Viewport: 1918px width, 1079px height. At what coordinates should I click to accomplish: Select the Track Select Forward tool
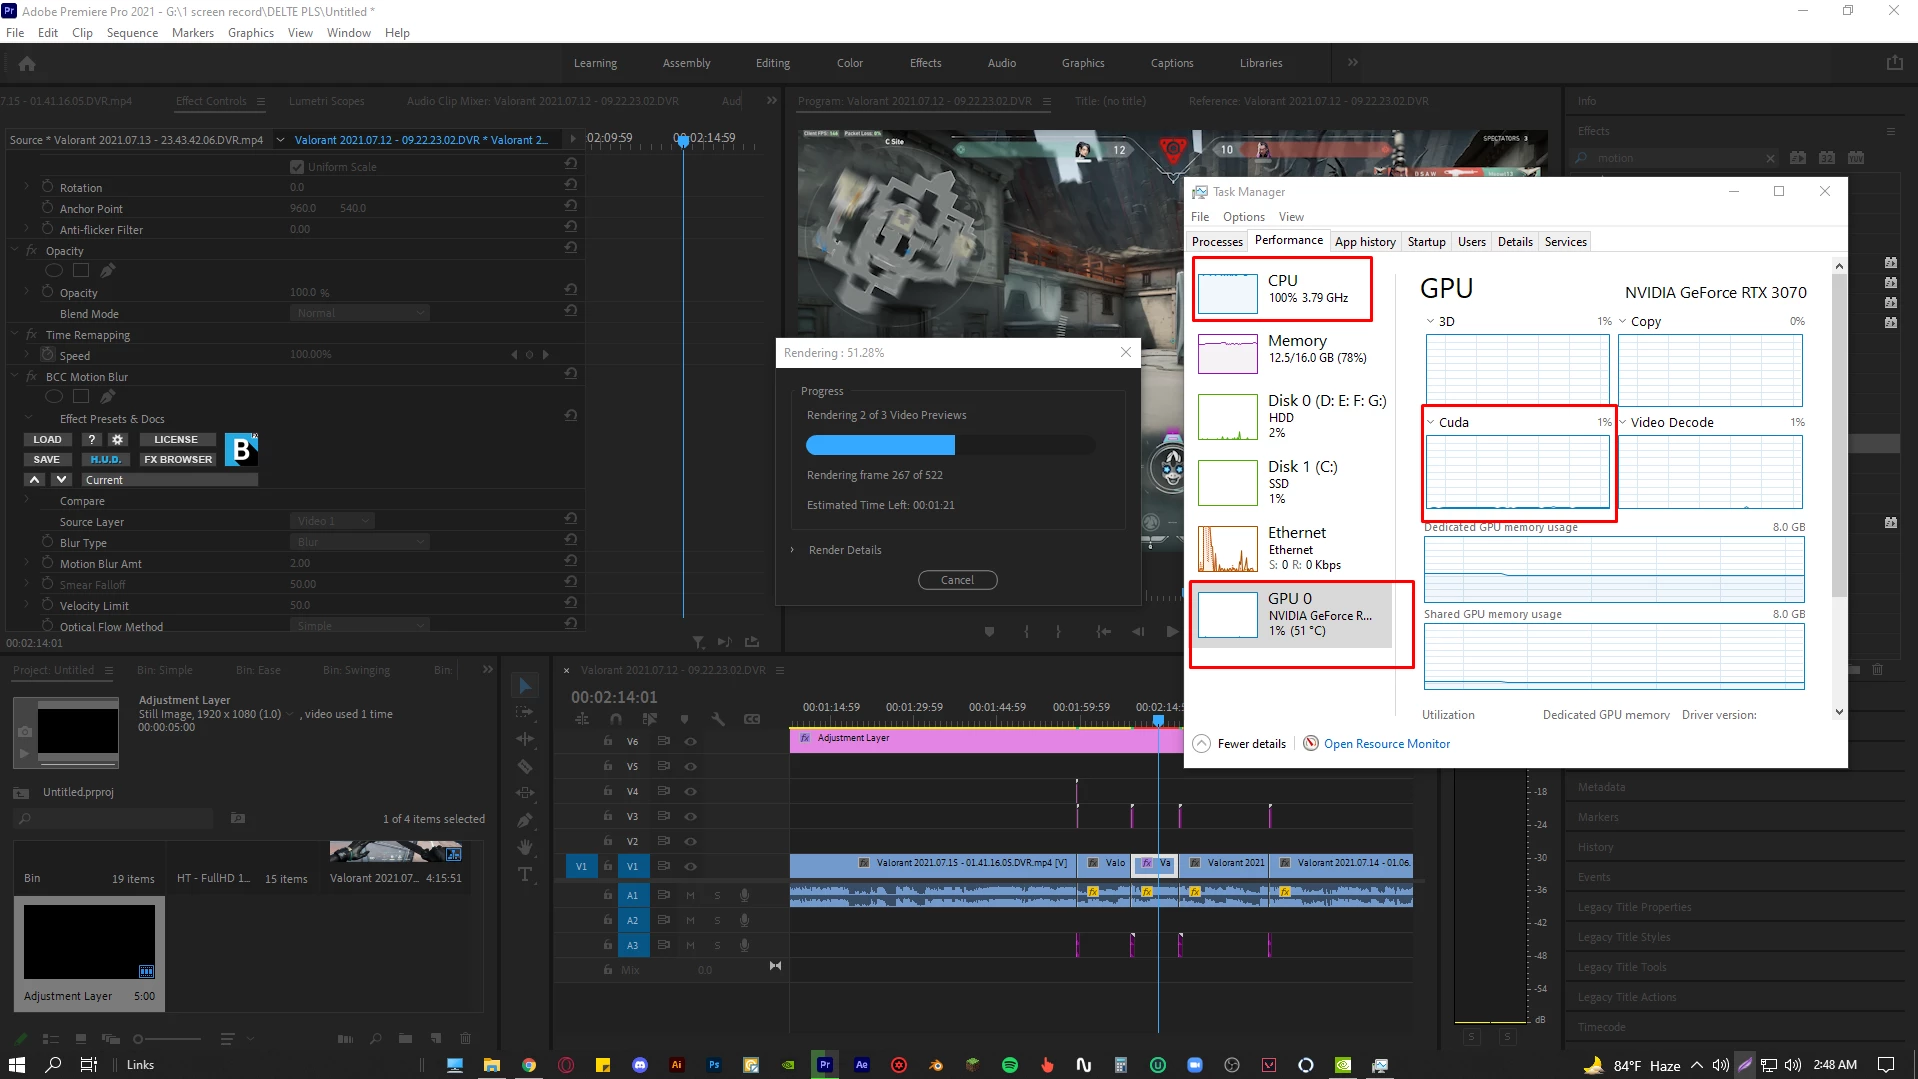[x=525, y=712]
